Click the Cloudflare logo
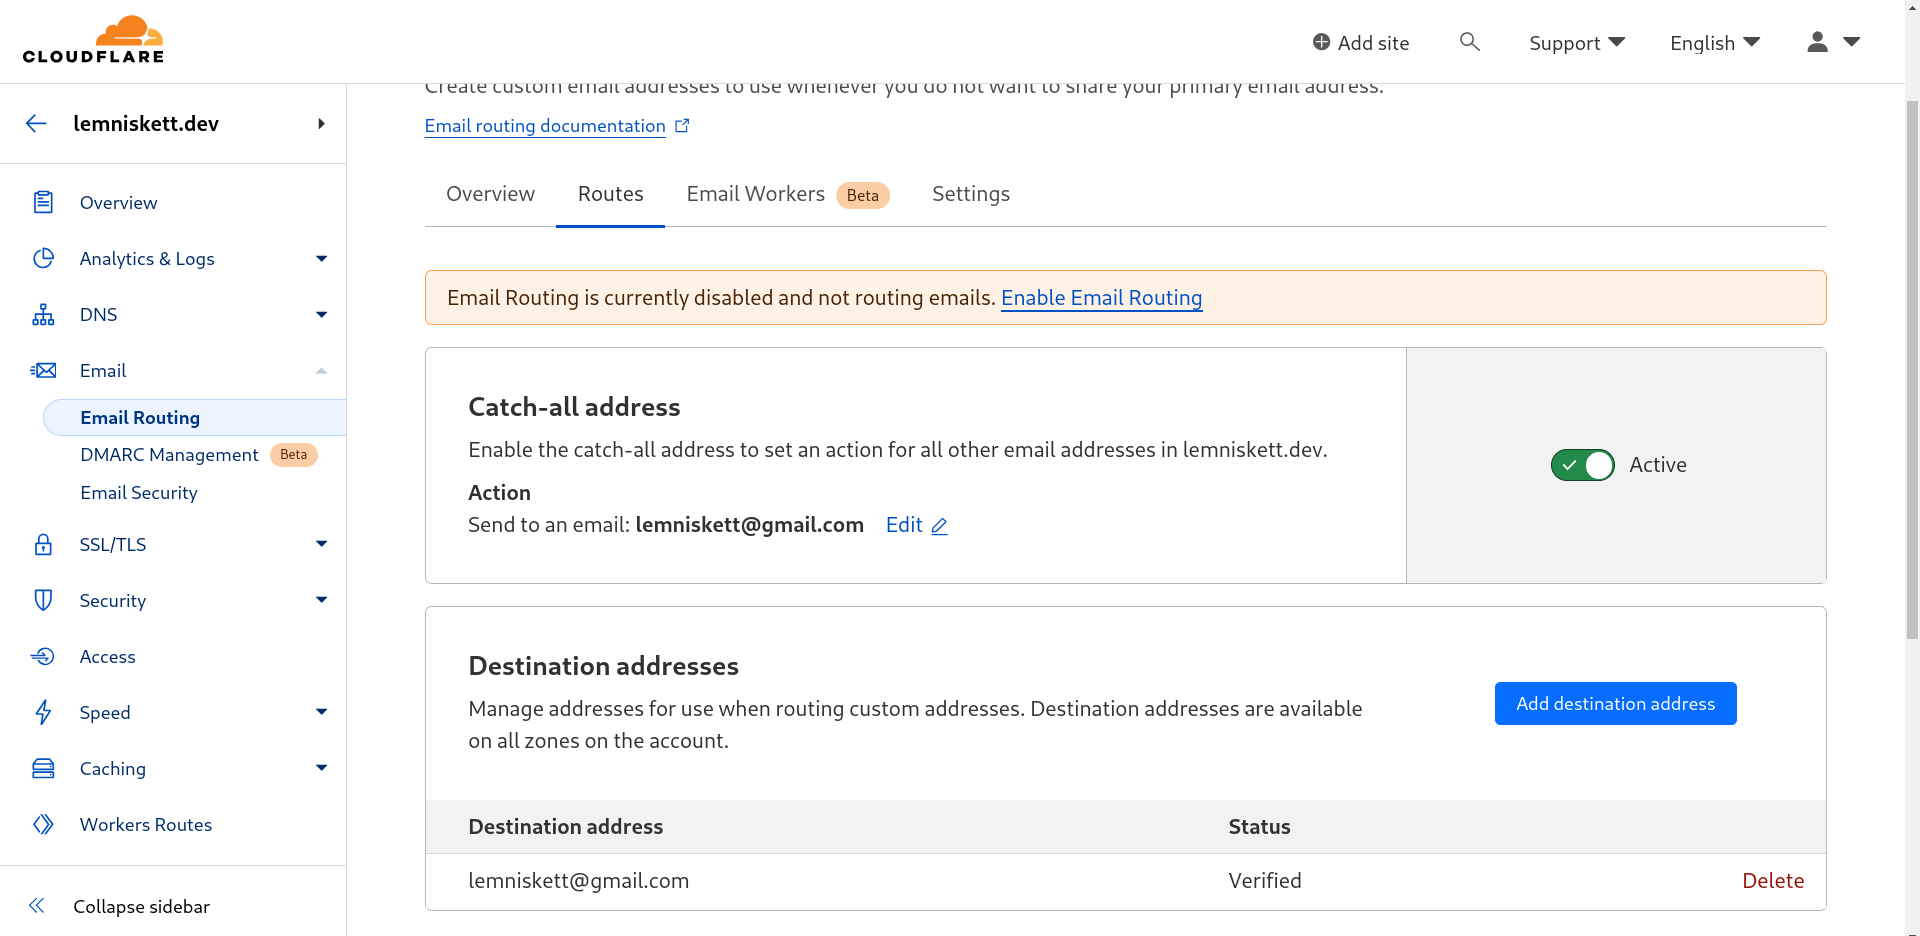 [93, 40]
